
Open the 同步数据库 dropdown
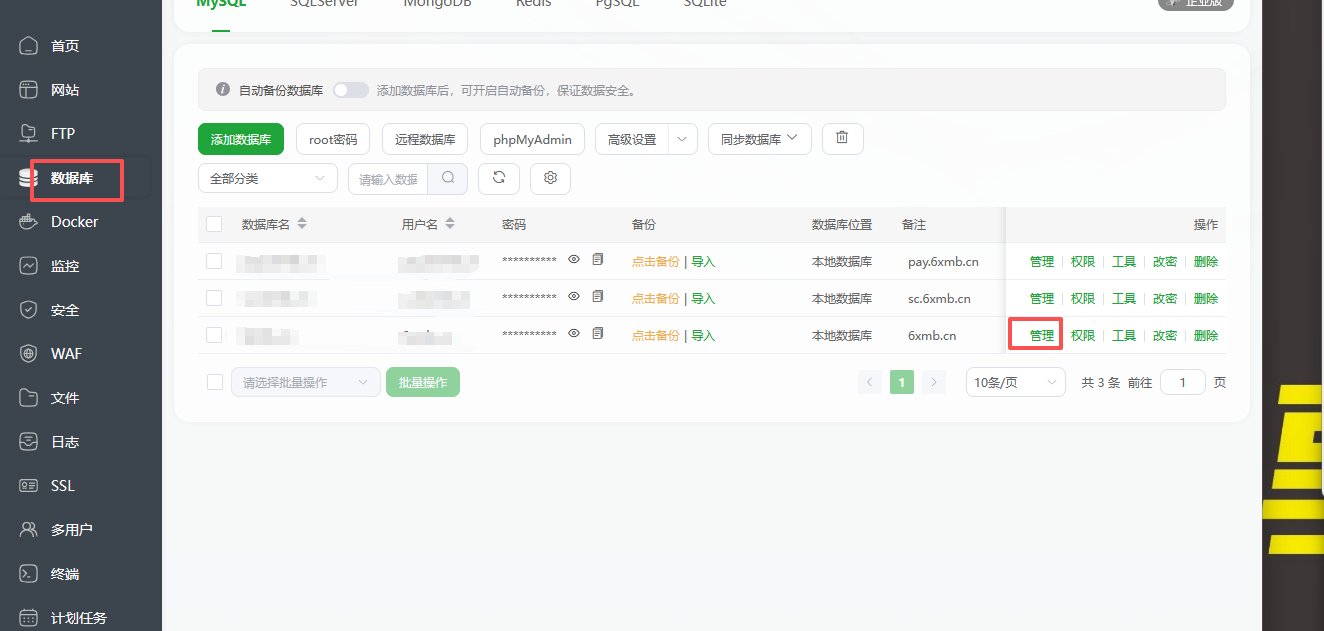(759, 139)
